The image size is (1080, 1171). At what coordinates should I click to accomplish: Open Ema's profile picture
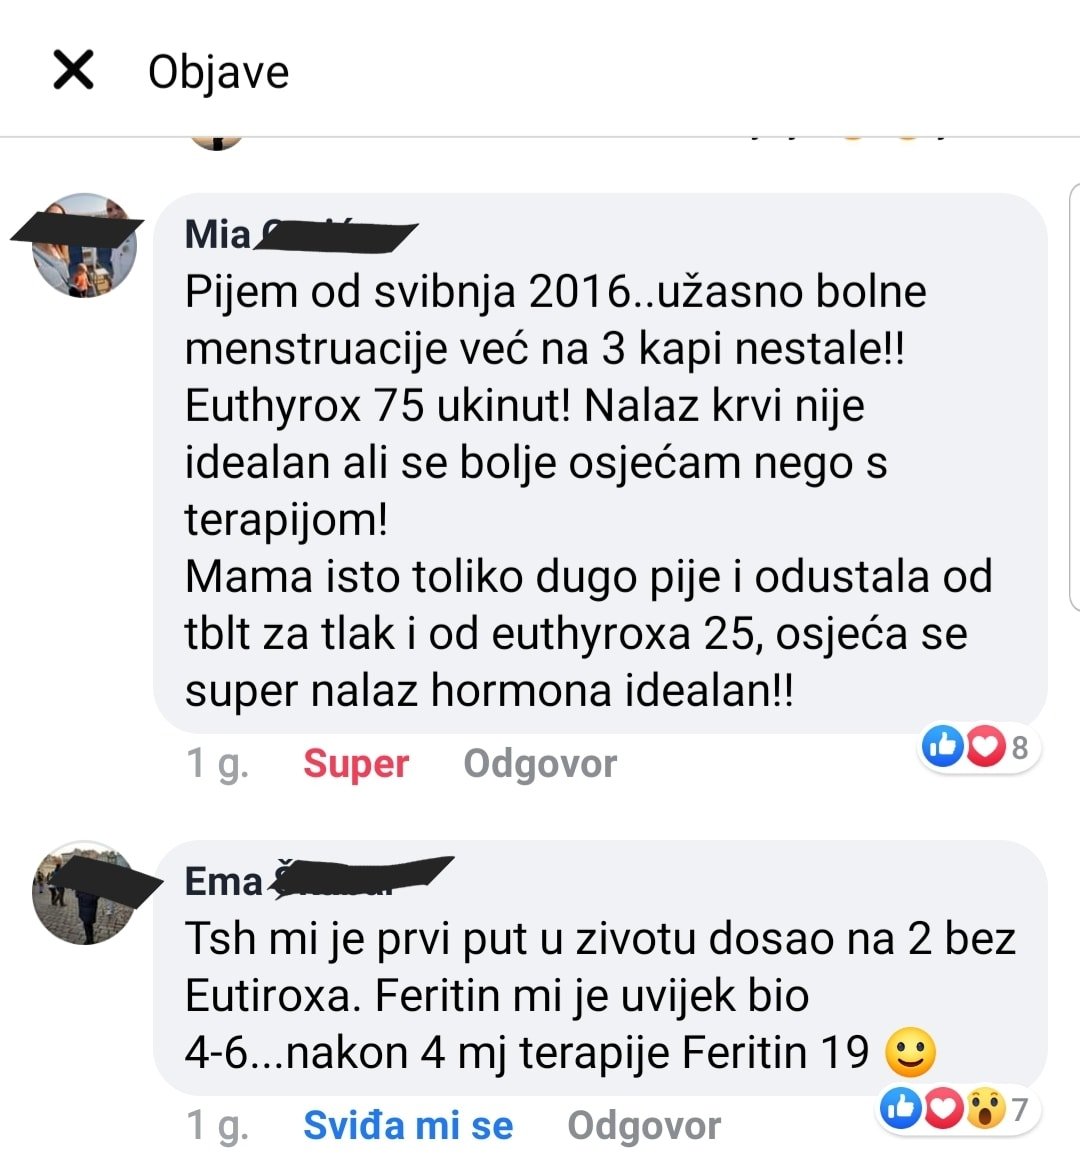[84, 892]
